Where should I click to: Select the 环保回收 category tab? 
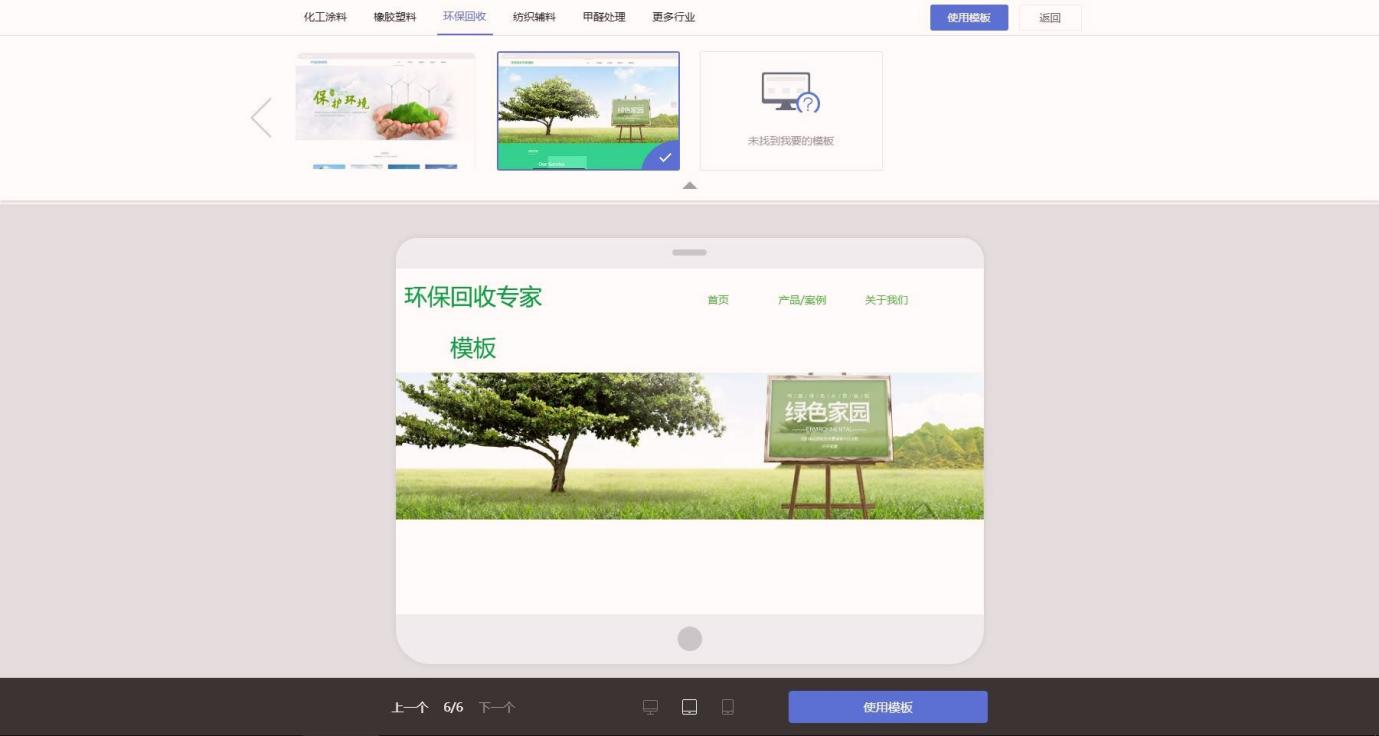[x=466, y=17]
